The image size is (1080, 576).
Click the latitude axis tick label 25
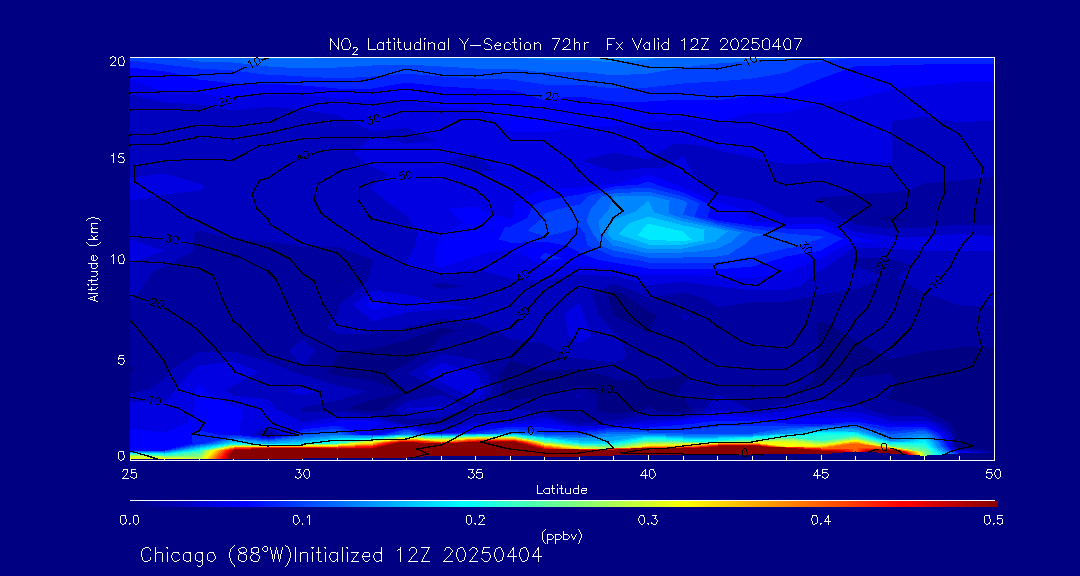(129, 473)
